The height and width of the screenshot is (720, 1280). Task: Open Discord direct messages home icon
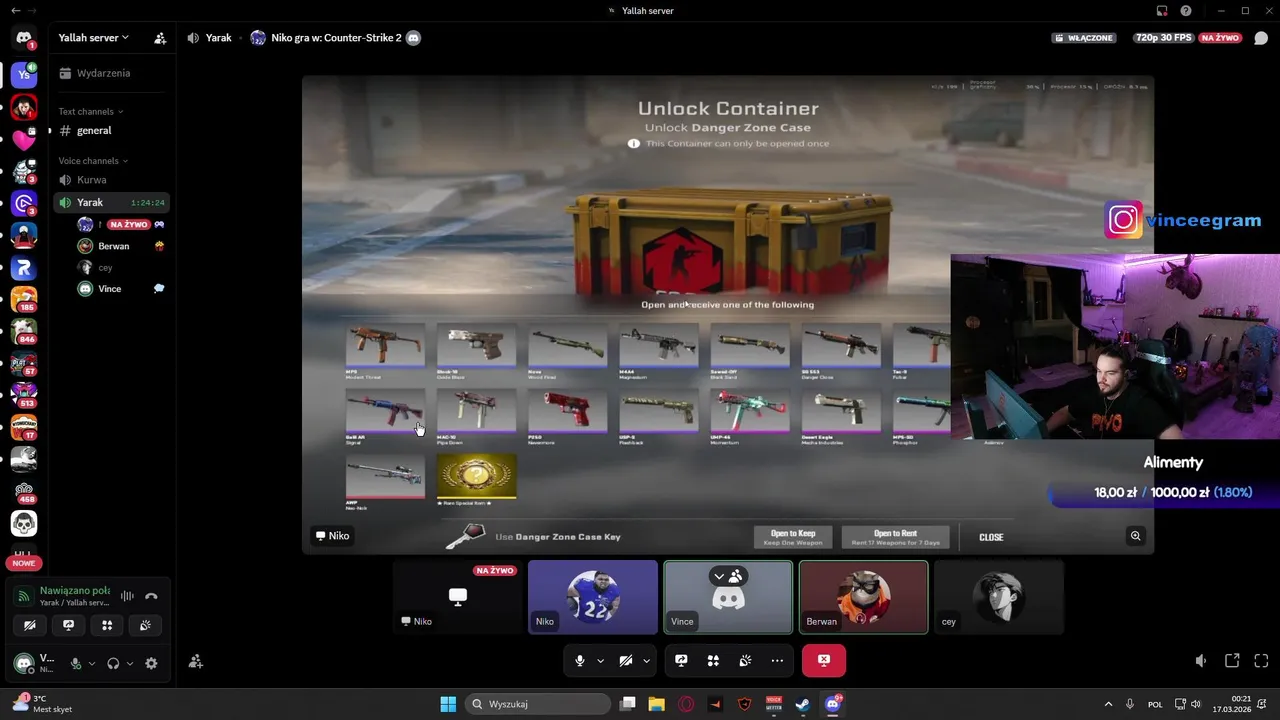pos(24,38)
